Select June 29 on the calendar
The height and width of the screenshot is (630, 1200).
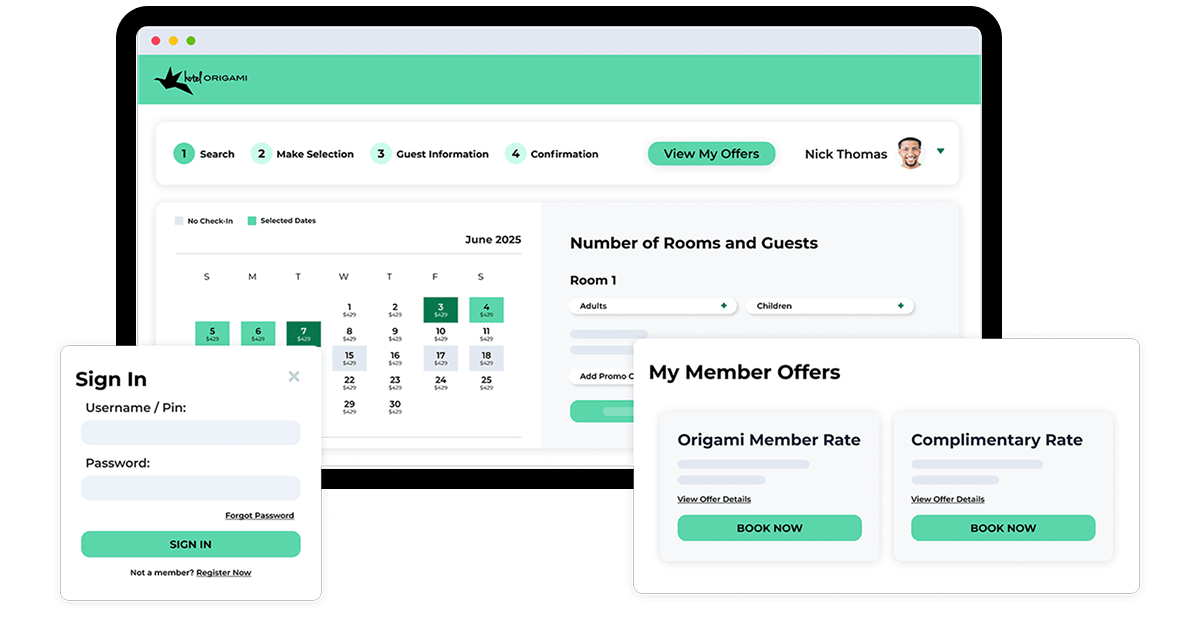349,407
